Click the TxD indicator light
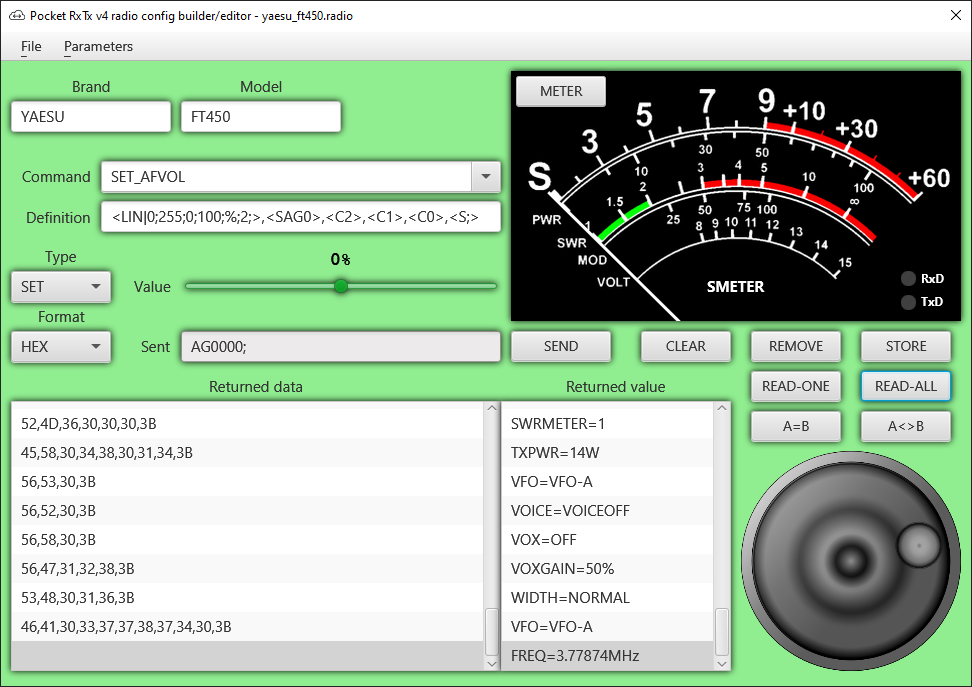The height and width of the screenshot is (687, 972). 908,302
